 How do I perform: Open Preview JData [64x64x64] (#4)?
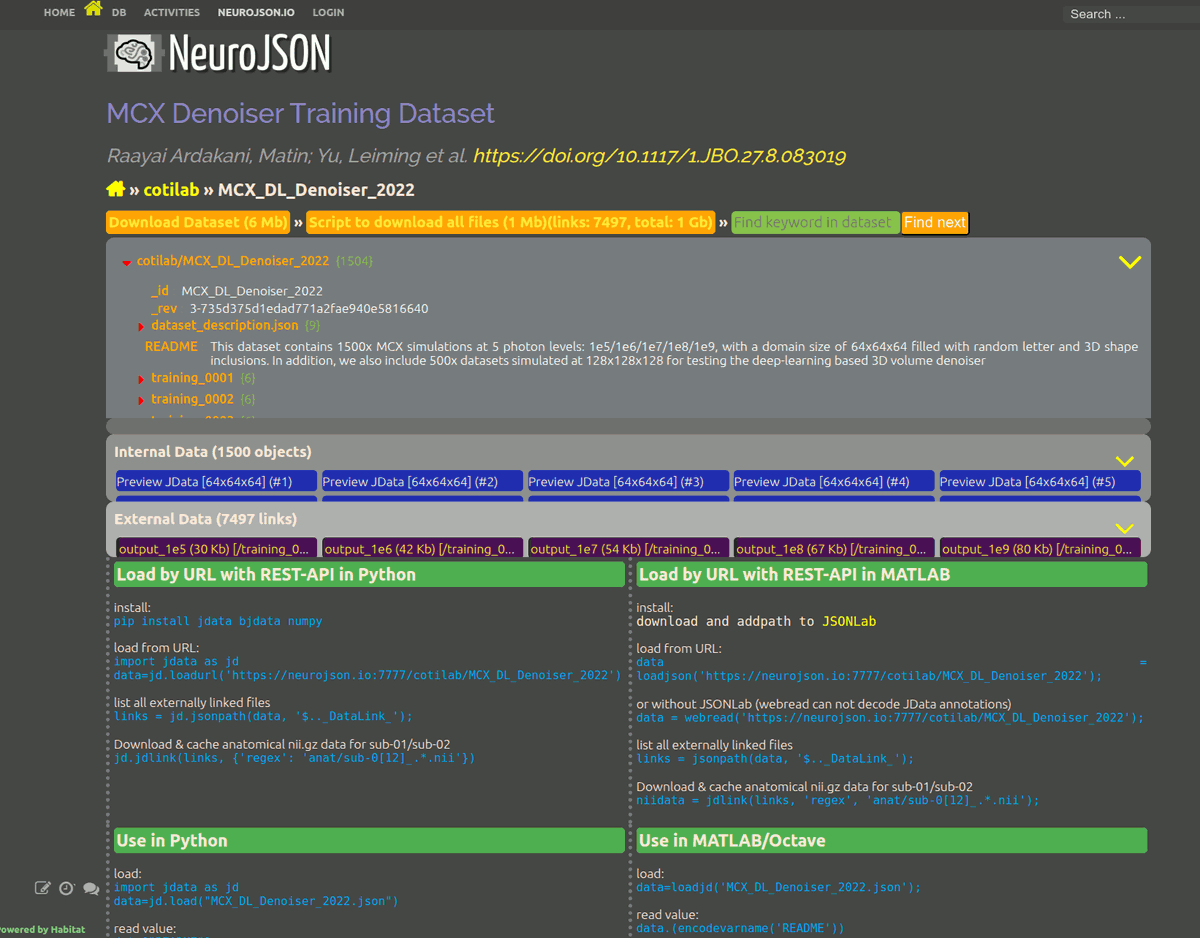coord(834,481)
